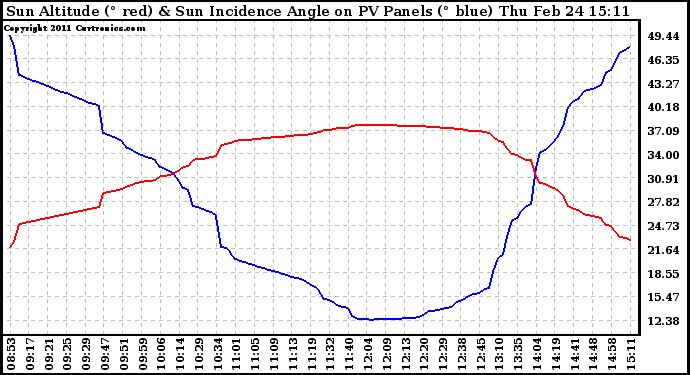
Task: Select the 30.91 y-axis label
Action: 663,179
